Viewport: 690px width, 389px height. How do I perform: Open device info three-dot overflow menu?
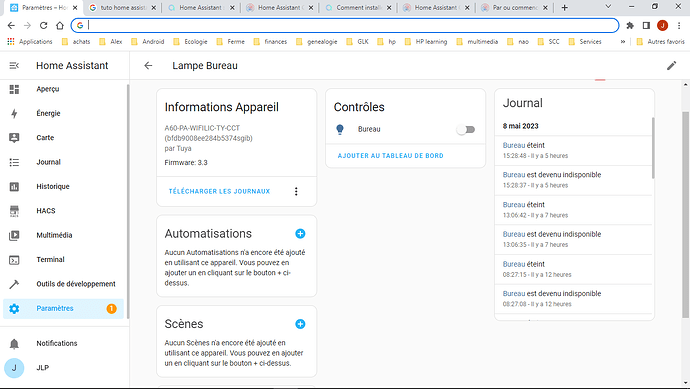coord(296,191)
